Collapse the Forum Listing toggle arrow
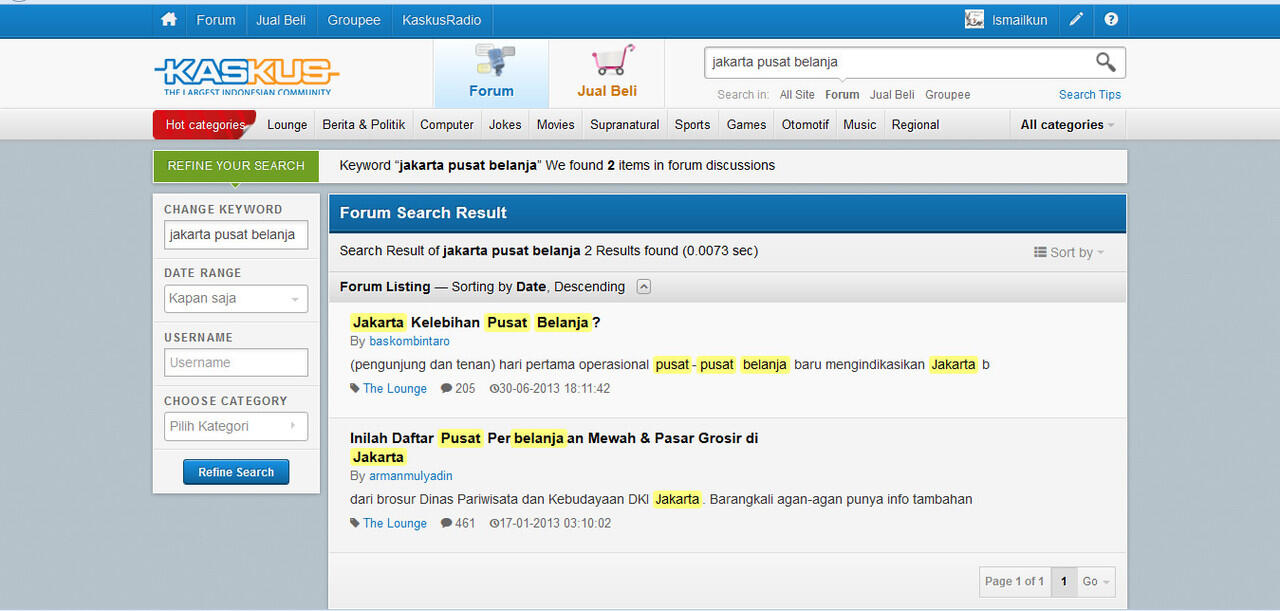This screenshot has height=611, width=1280. point(644,287)
